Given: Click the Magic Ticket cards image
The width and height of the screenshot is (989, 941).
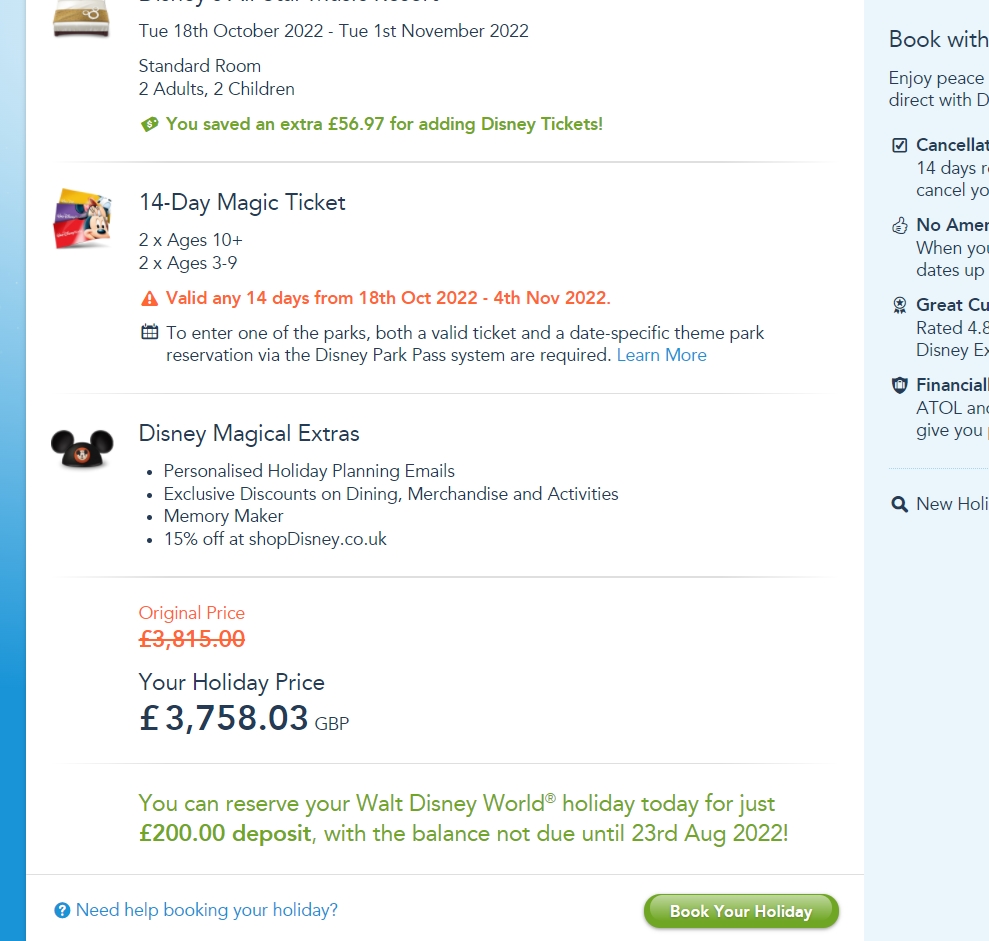Looking at the screenshot, I should pyautogui.click(x=82, y=218).
